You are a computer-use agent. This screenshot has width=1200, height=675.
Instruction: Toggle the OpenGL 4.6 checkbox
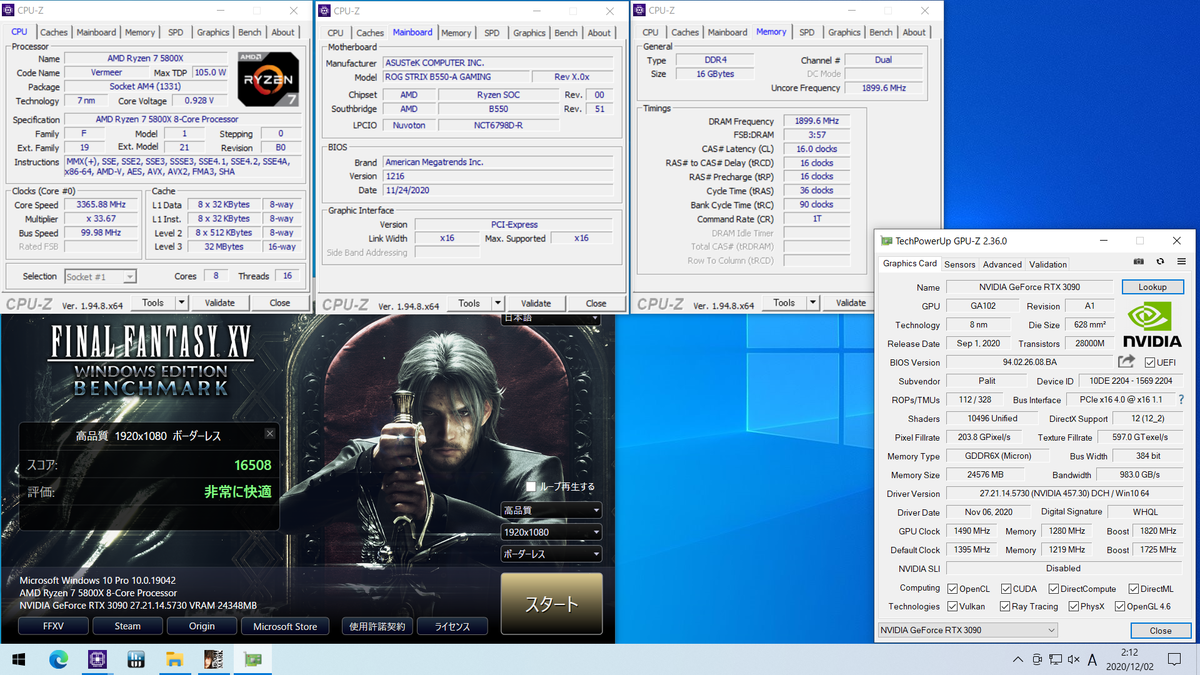click(x=1120, y=606)
